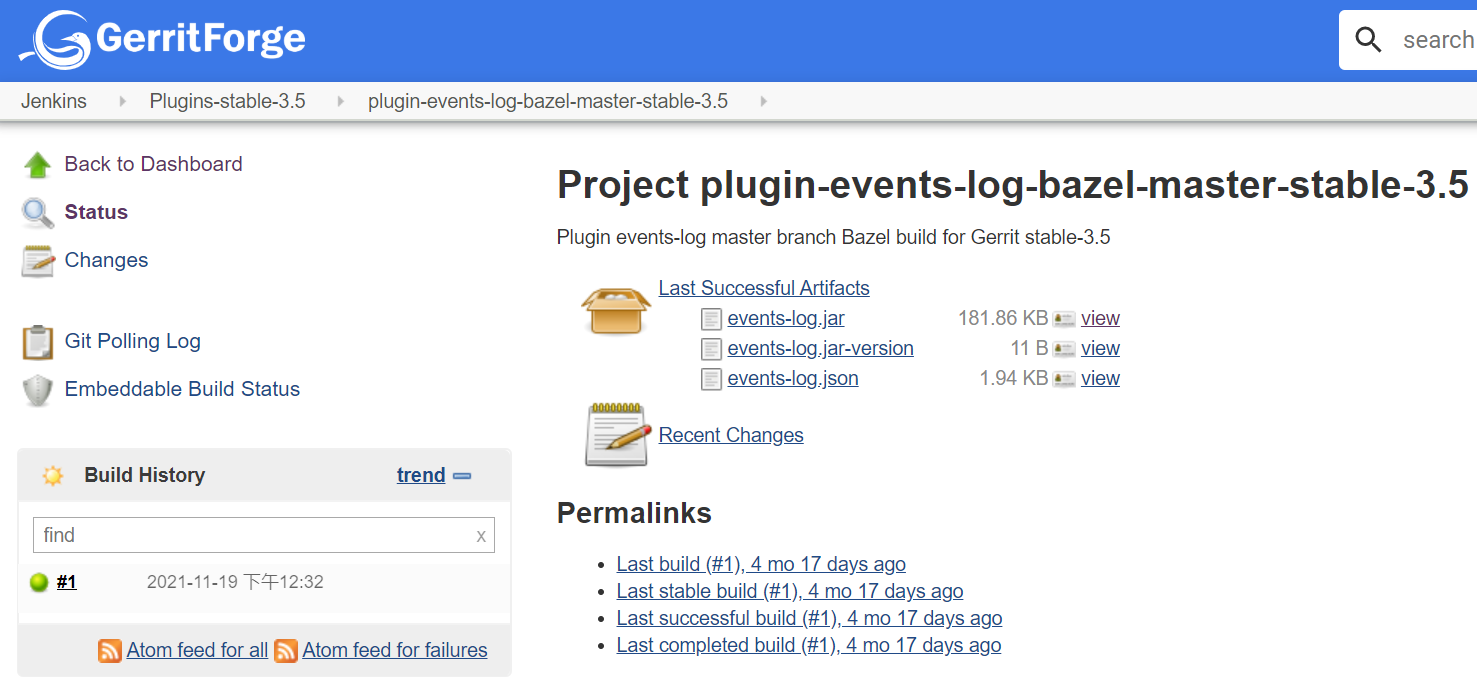The height and width of the screenshot is (694, 1477).
Task: Click the green up-arrow Back to Dashboard icon
Action: pos(38,165)
